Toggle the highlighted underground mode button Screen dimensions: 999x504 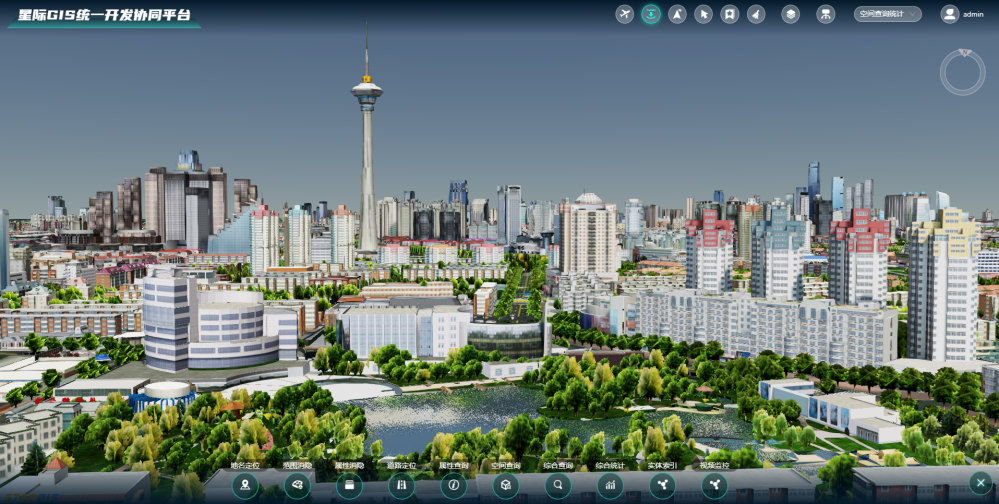651,14
